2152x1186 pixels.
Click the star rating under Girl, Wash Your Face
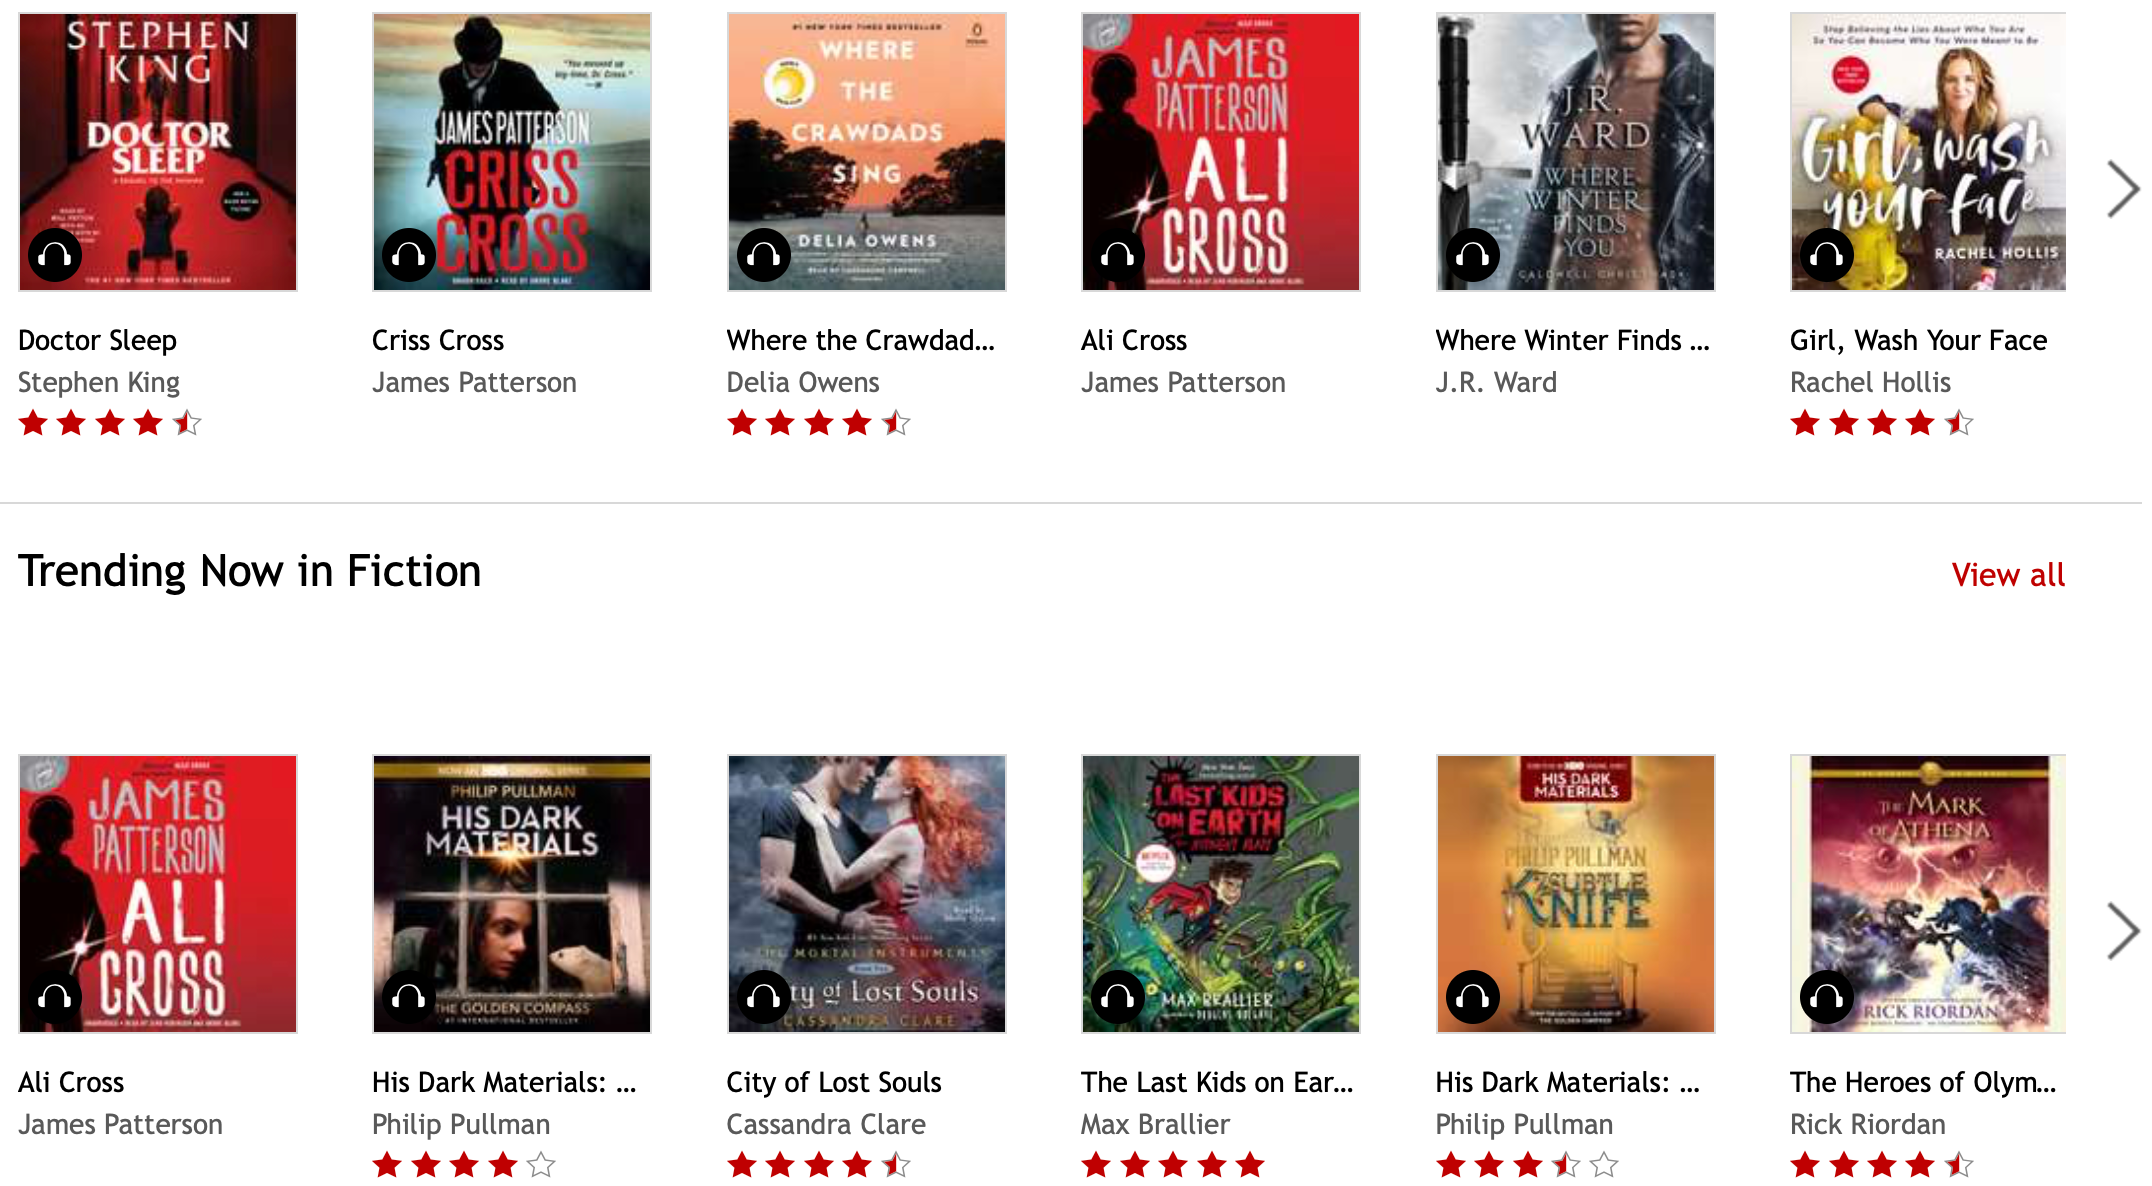[x=1882, y=423]
